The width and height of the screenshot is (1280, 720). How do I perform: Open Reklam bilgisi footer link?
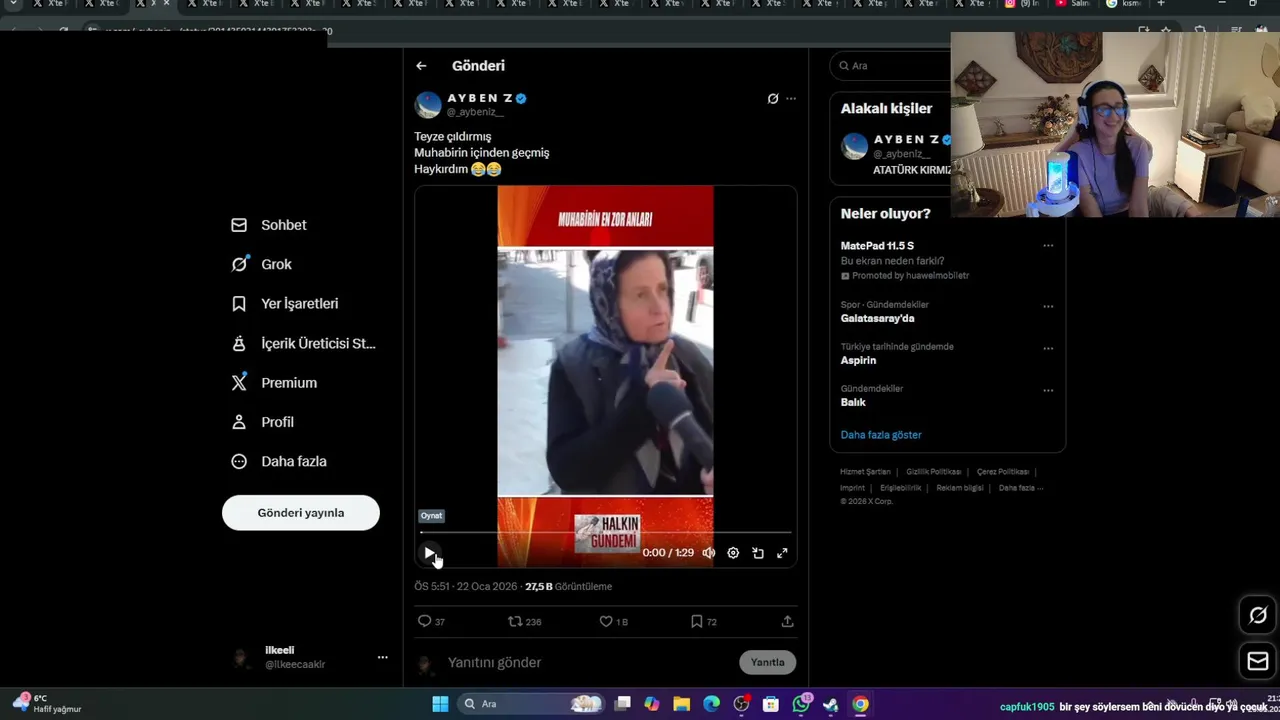click(960, 488)
